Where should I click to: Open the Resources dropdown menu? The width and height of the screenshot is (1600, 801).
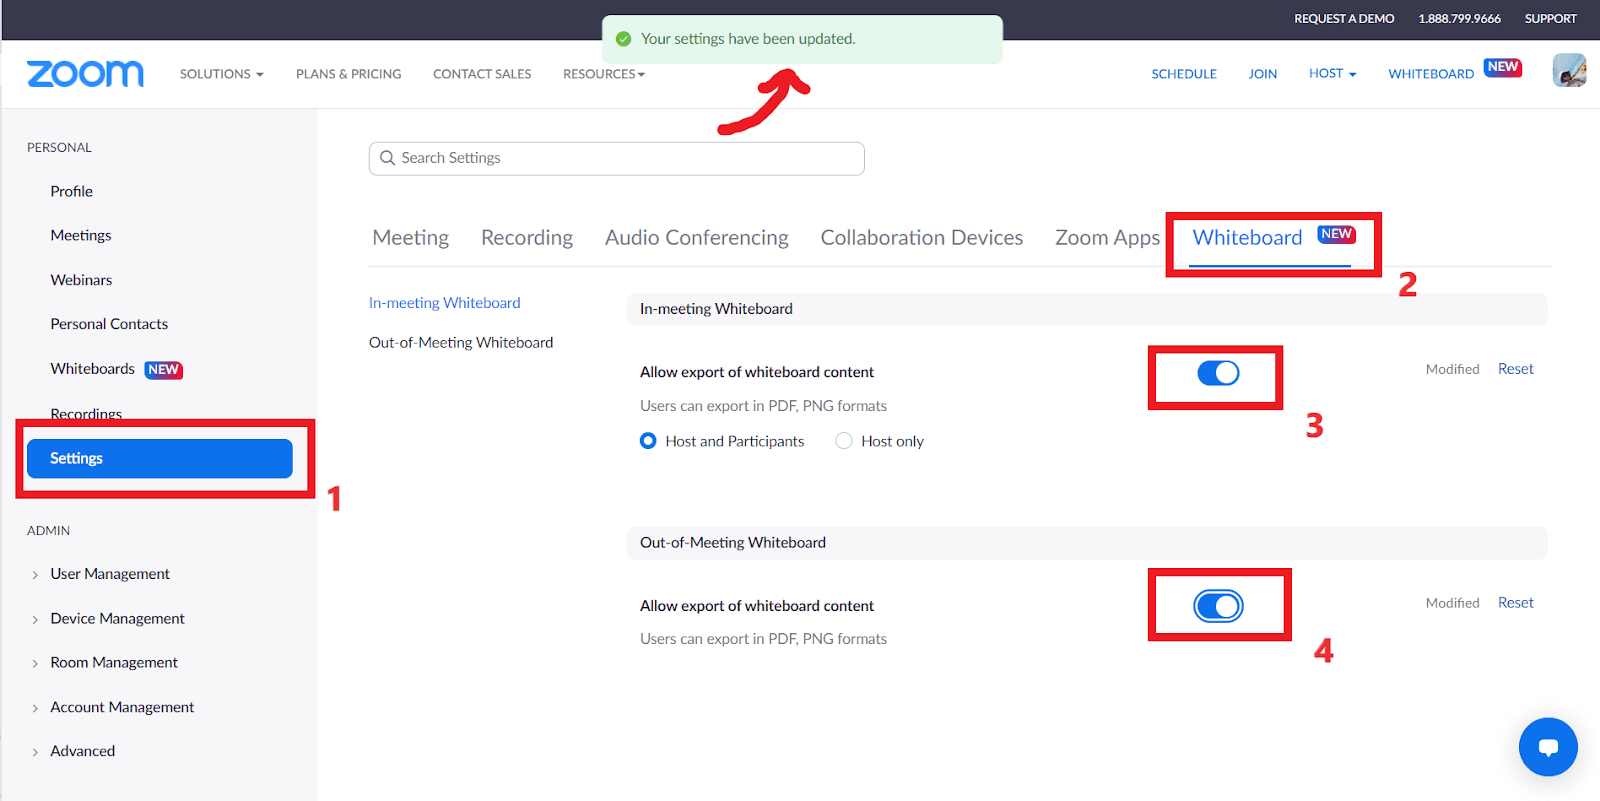[604, 74]
